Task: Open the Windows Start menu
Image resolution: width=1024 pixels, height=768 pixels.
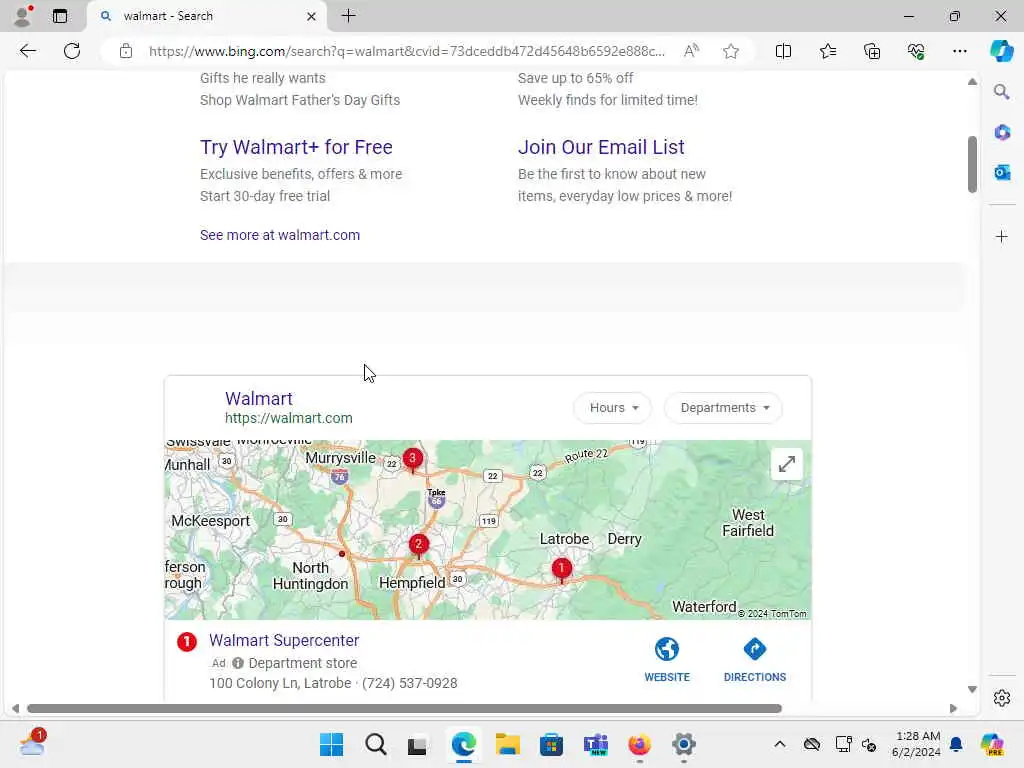Action: (x=332, y=744)
